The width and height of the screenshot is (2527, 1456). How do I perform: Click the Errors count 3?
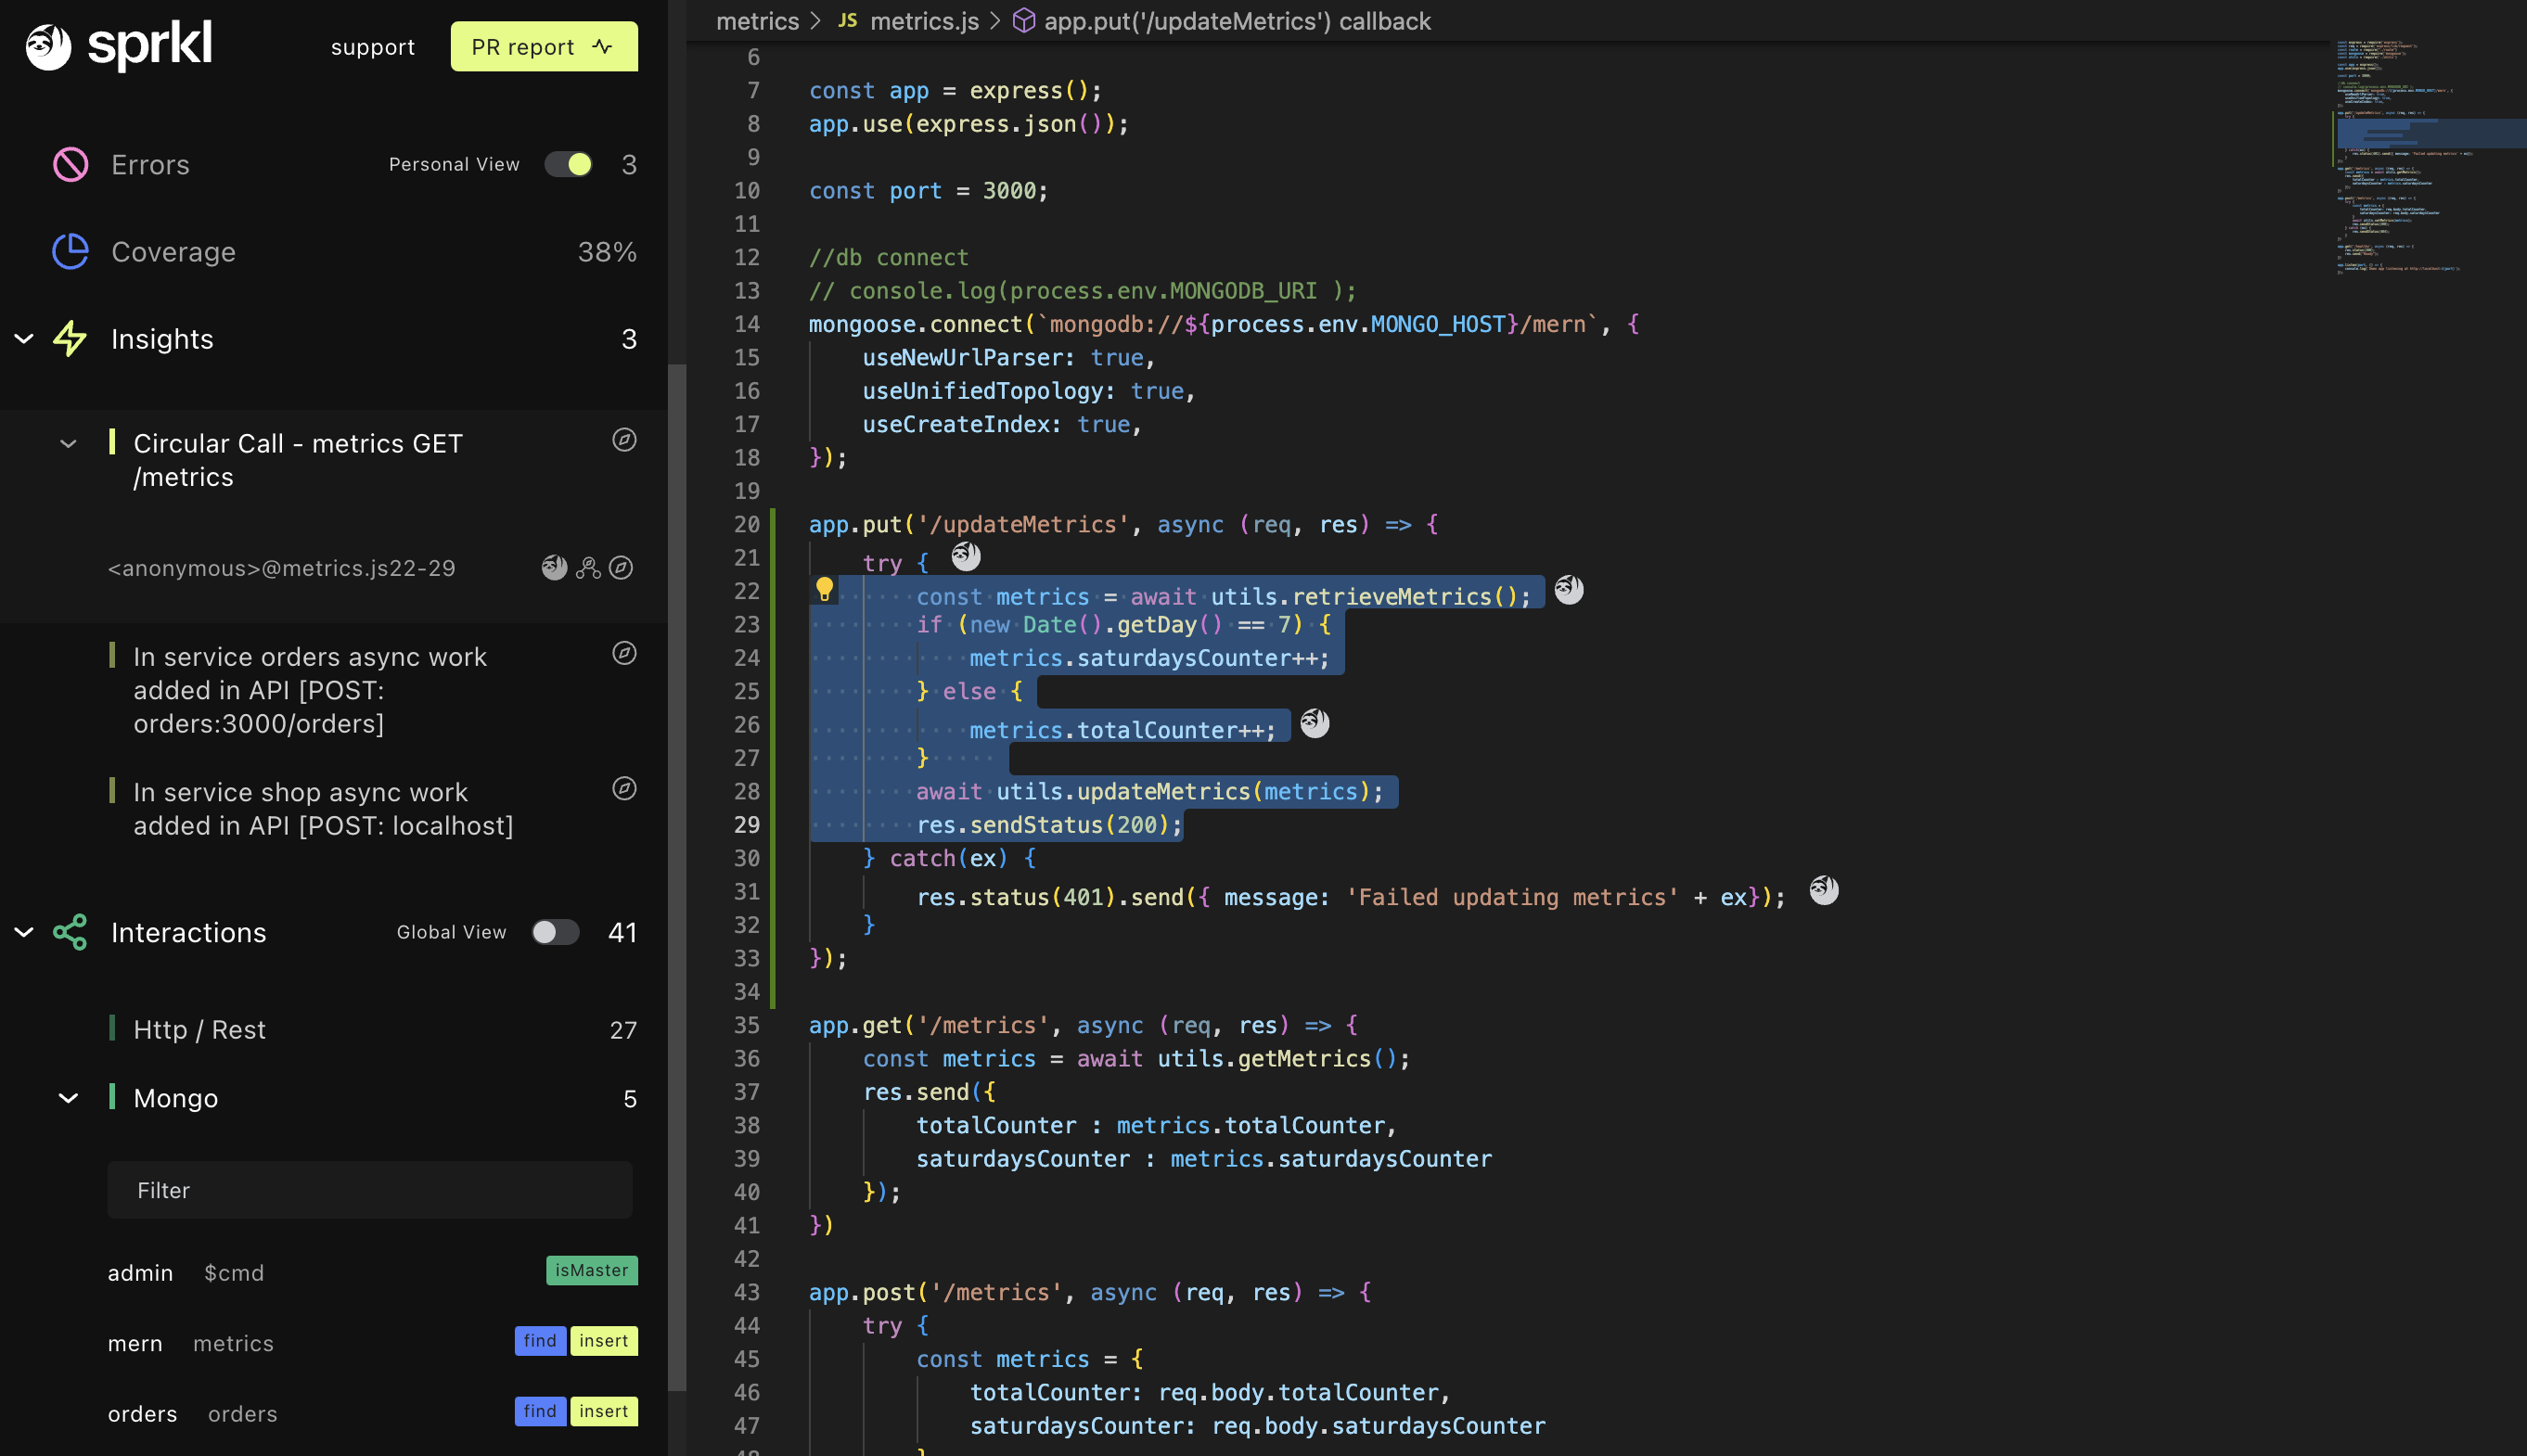tap(629, 165)
